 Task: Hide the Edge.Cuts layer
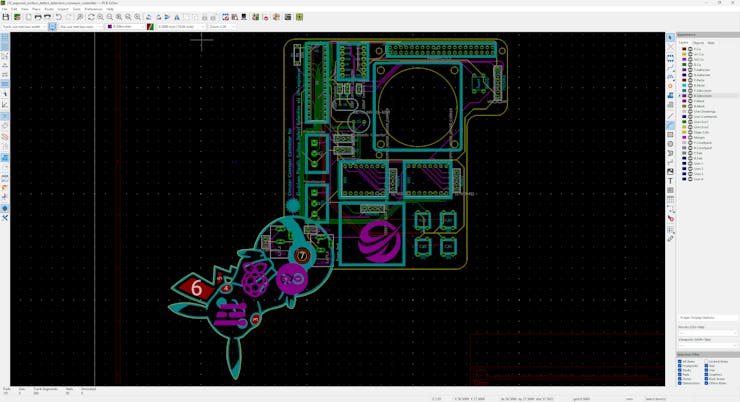pyautogui.click(x=690, y=132)
